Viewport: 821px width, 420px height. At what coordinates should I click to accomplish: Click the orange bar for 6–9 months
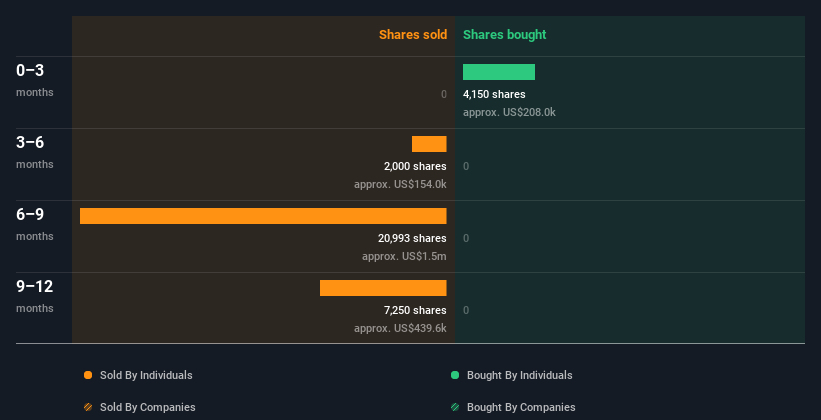coord(263,216)
